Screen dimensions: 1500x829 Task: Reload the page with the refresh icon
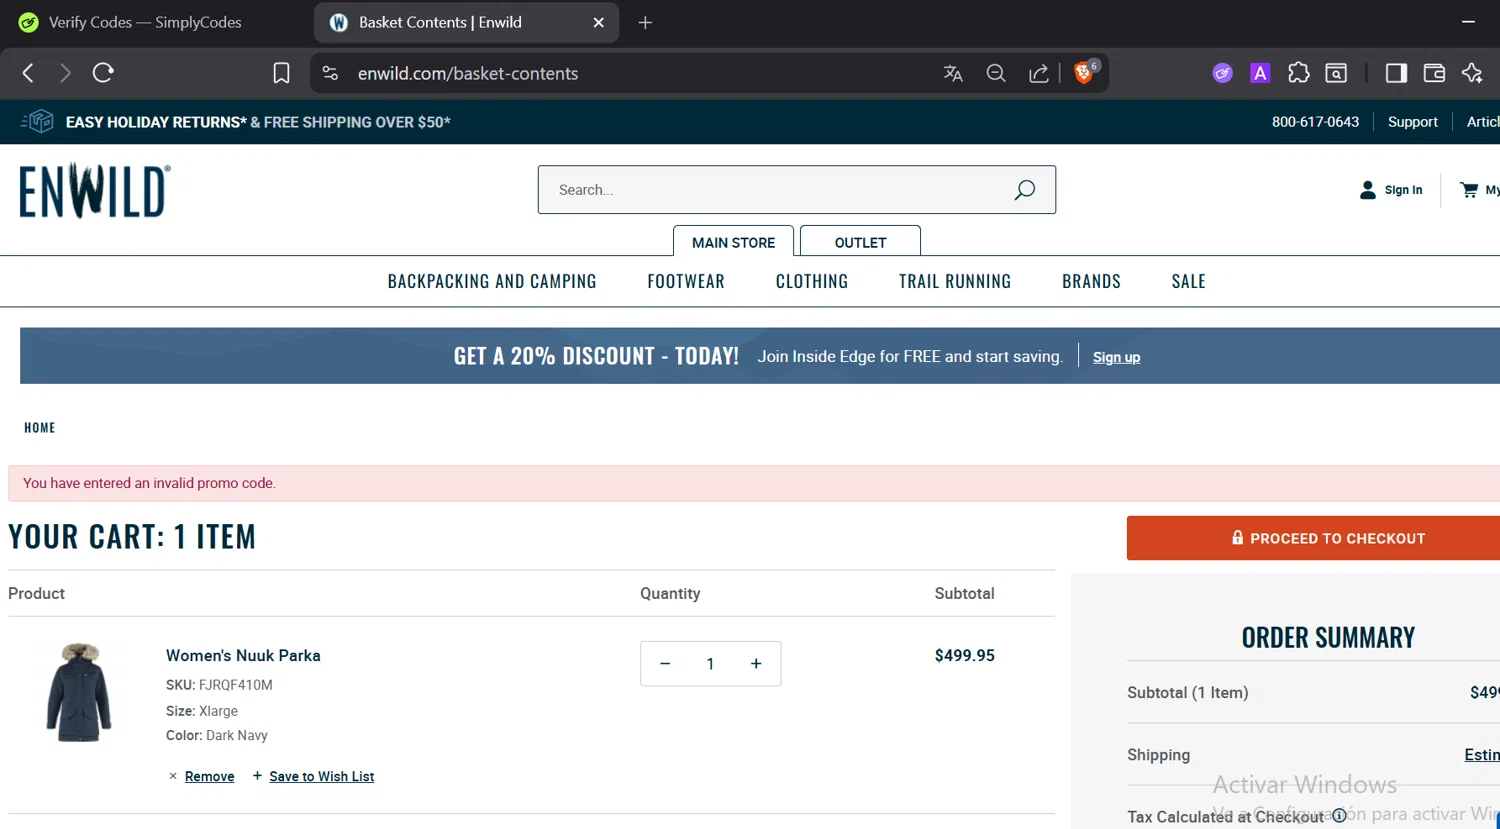pyautogui.click(x=103, y=73)
